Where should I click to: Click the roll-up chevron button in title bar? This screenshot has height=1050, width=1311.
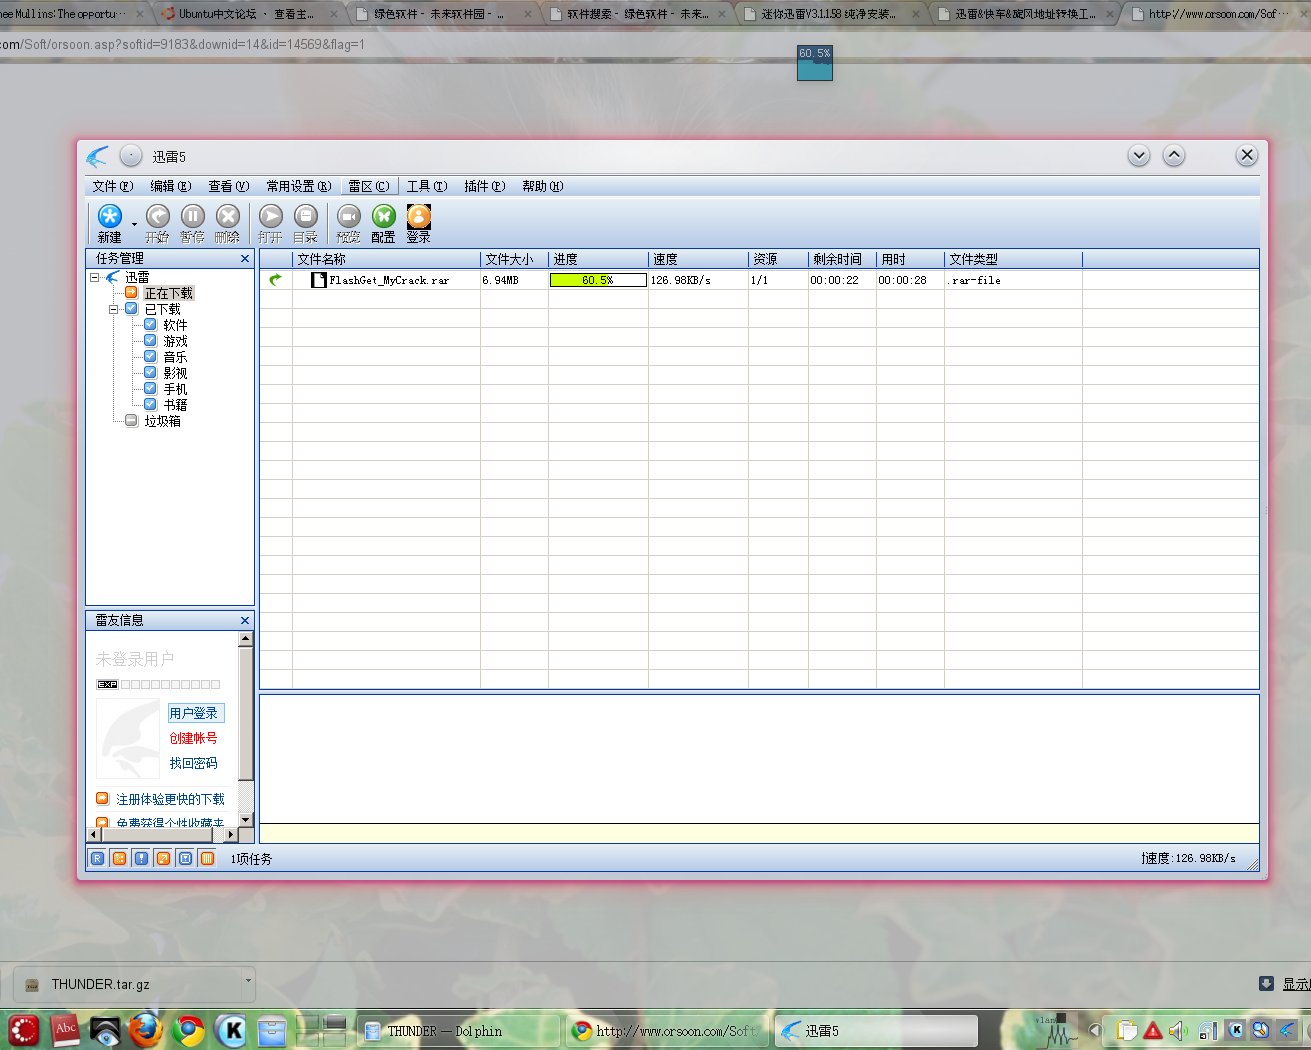(x=1174, y=155)
